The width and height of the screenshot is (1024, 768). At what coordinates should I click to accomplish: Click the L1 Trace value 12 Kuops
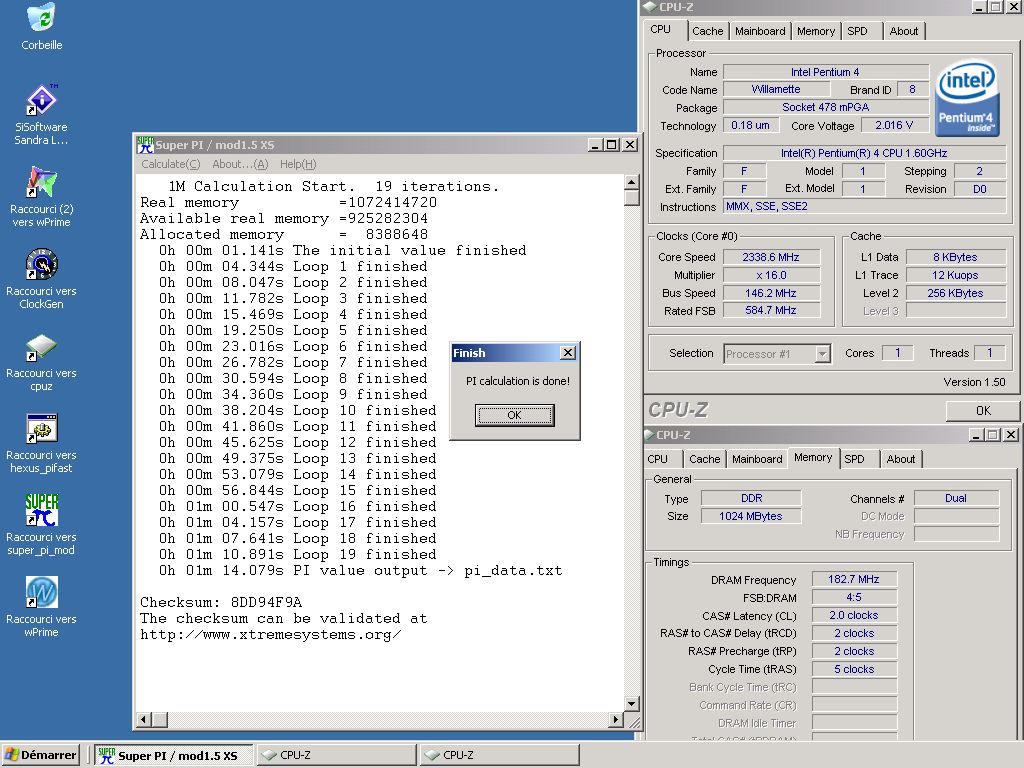tap(955, 275)
